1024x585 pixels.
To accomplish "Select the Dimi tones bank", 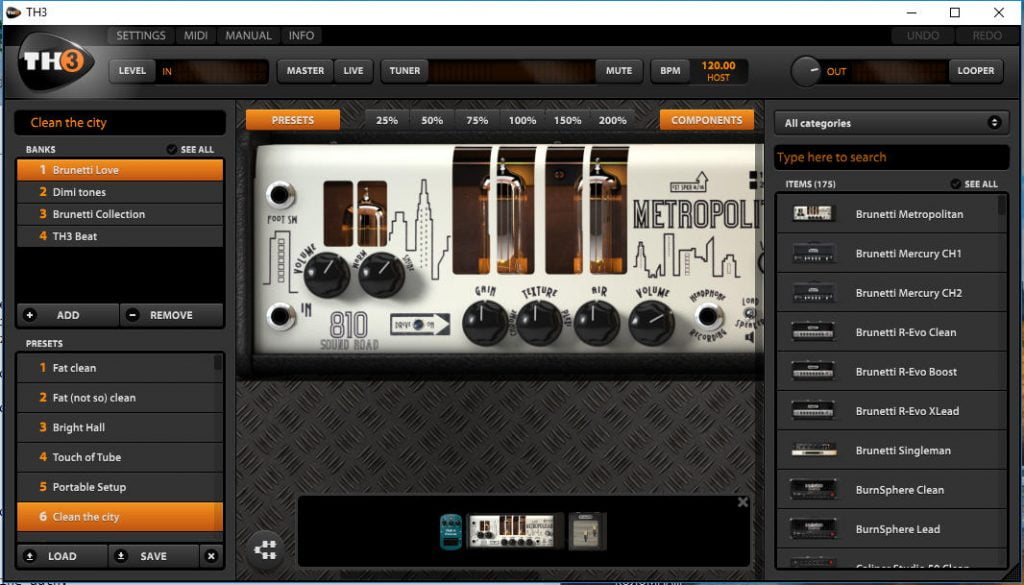I will pos(120,192).
